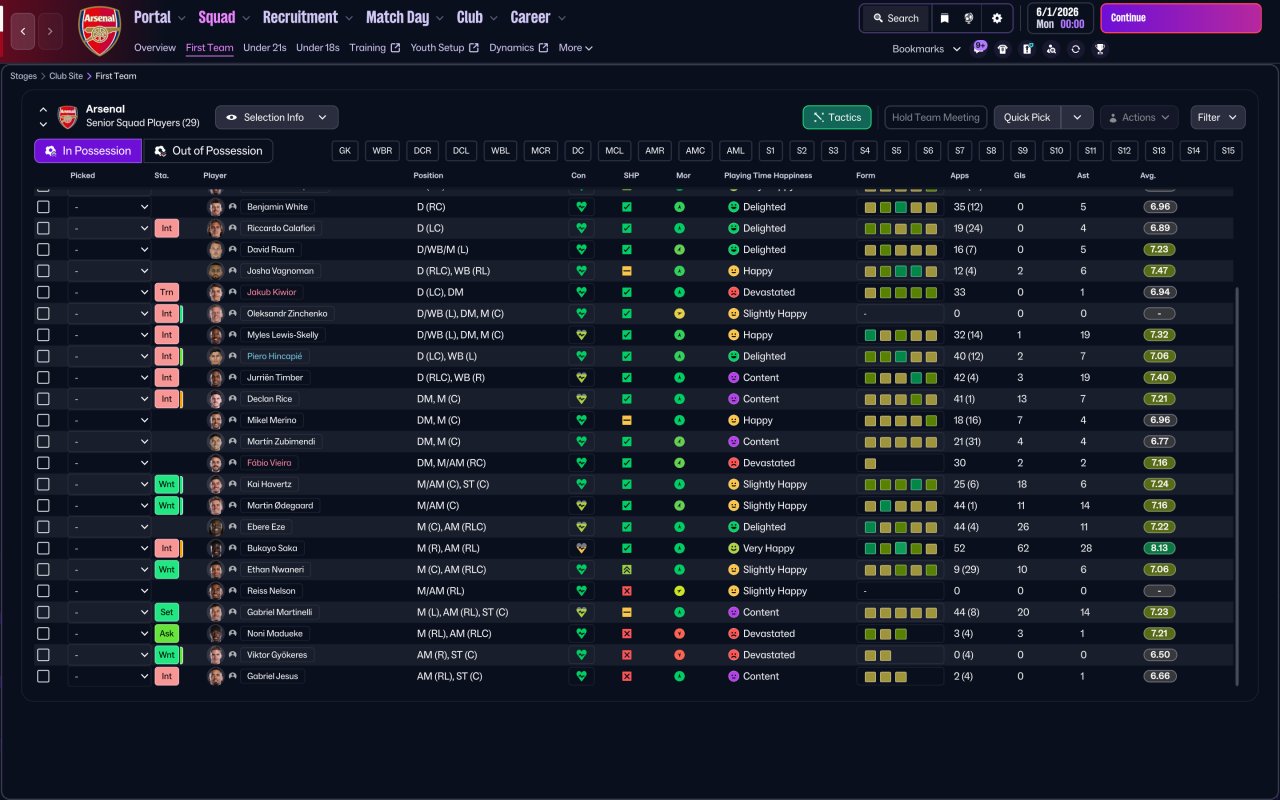
Task: Open the Picked dropdown for Viktor Gyökeres
Action: [x=110, y=655]
